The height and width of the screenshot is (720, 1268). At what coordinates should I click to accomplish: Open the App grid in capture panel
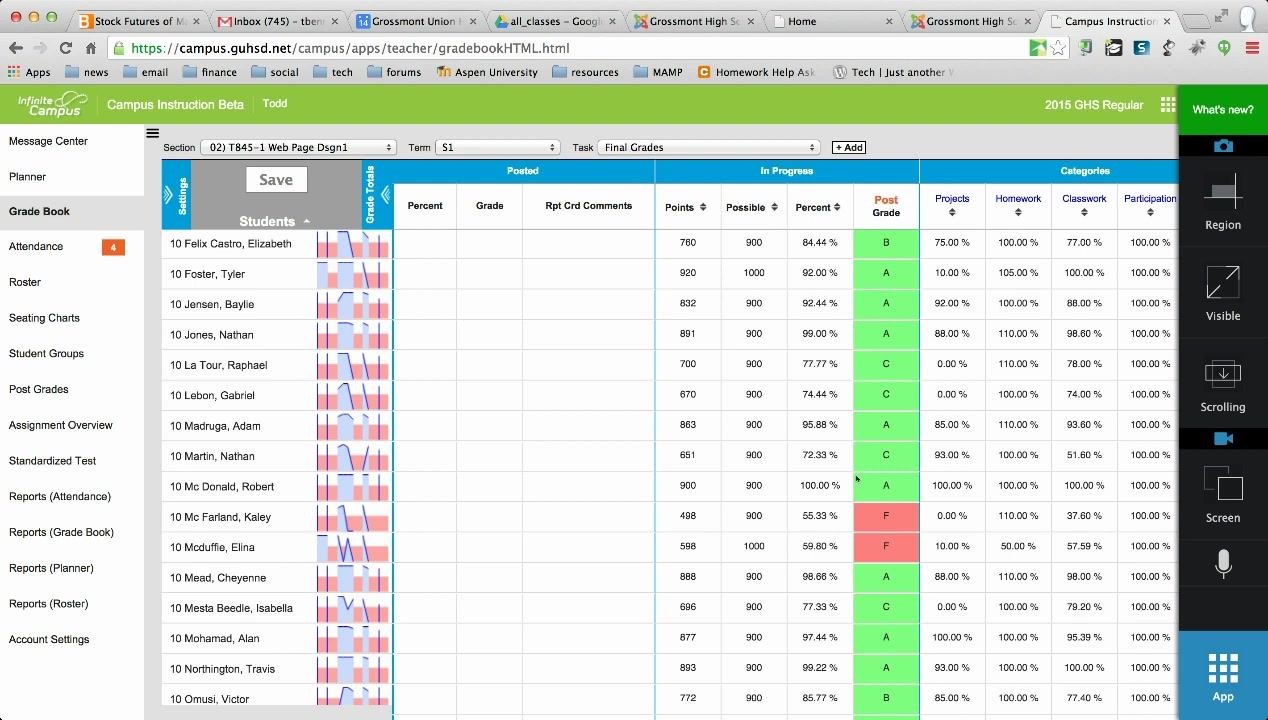[x=1223, y=676]
